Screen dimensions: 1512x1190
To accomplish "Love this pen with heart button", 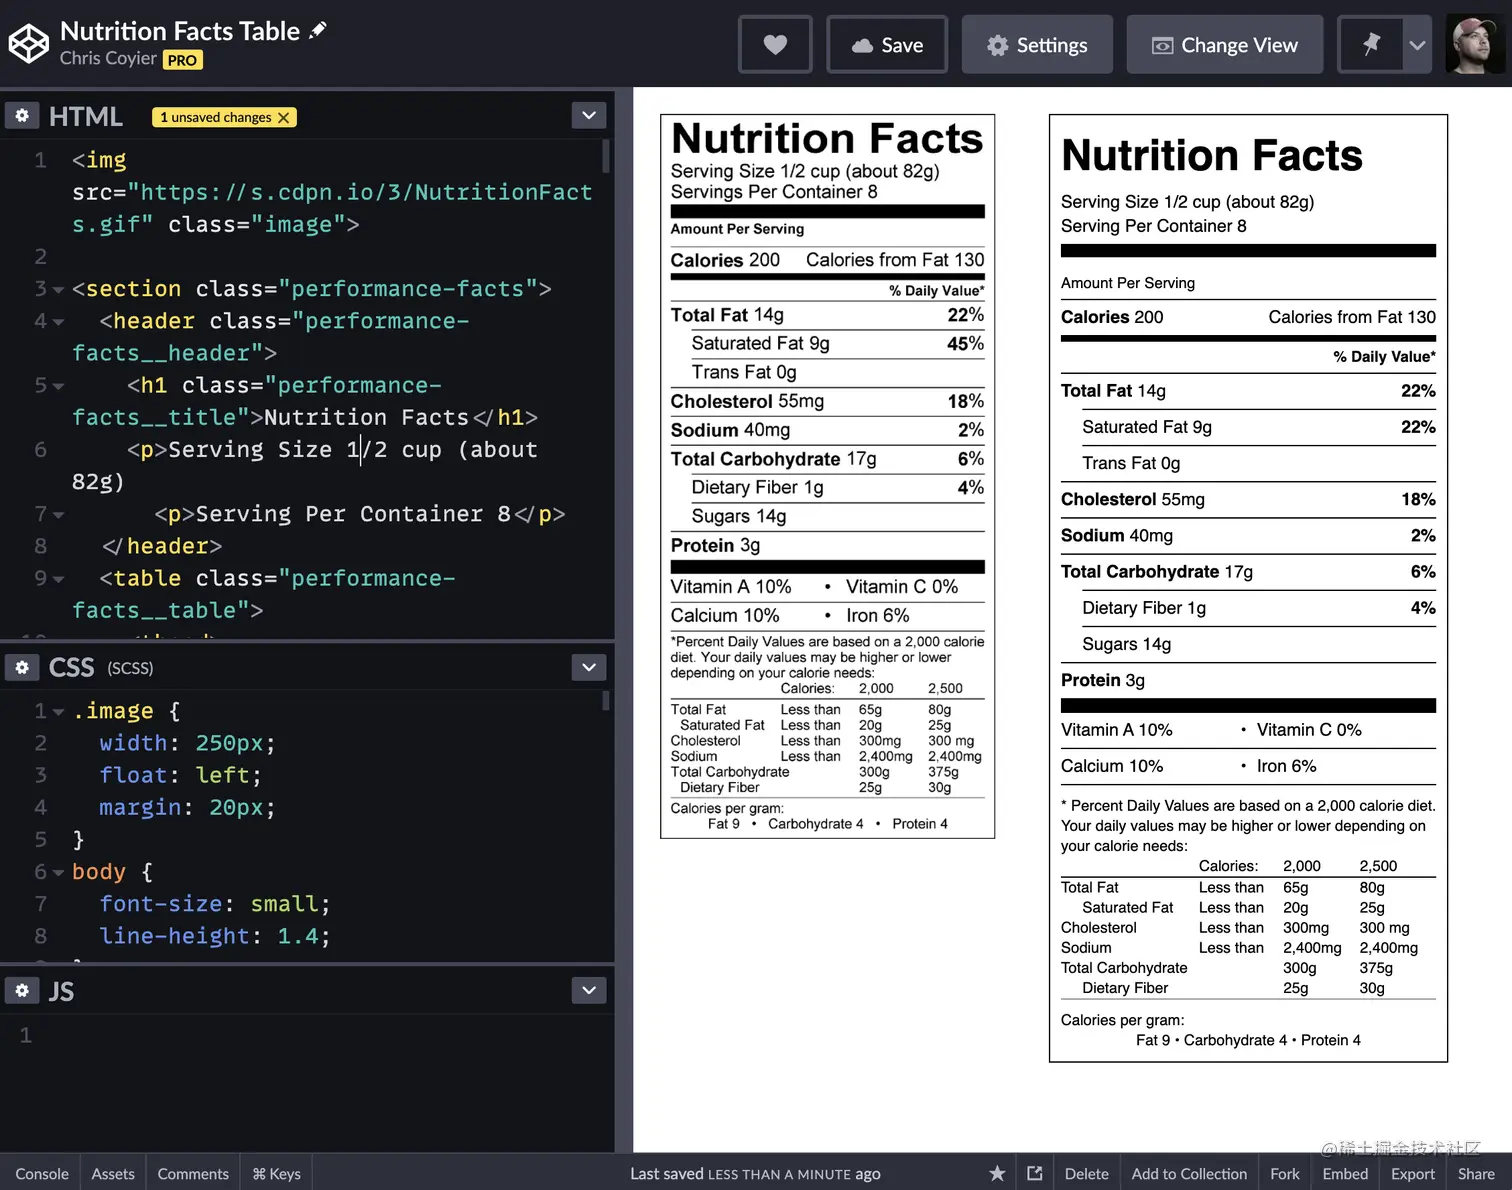I will pos(775,45).
